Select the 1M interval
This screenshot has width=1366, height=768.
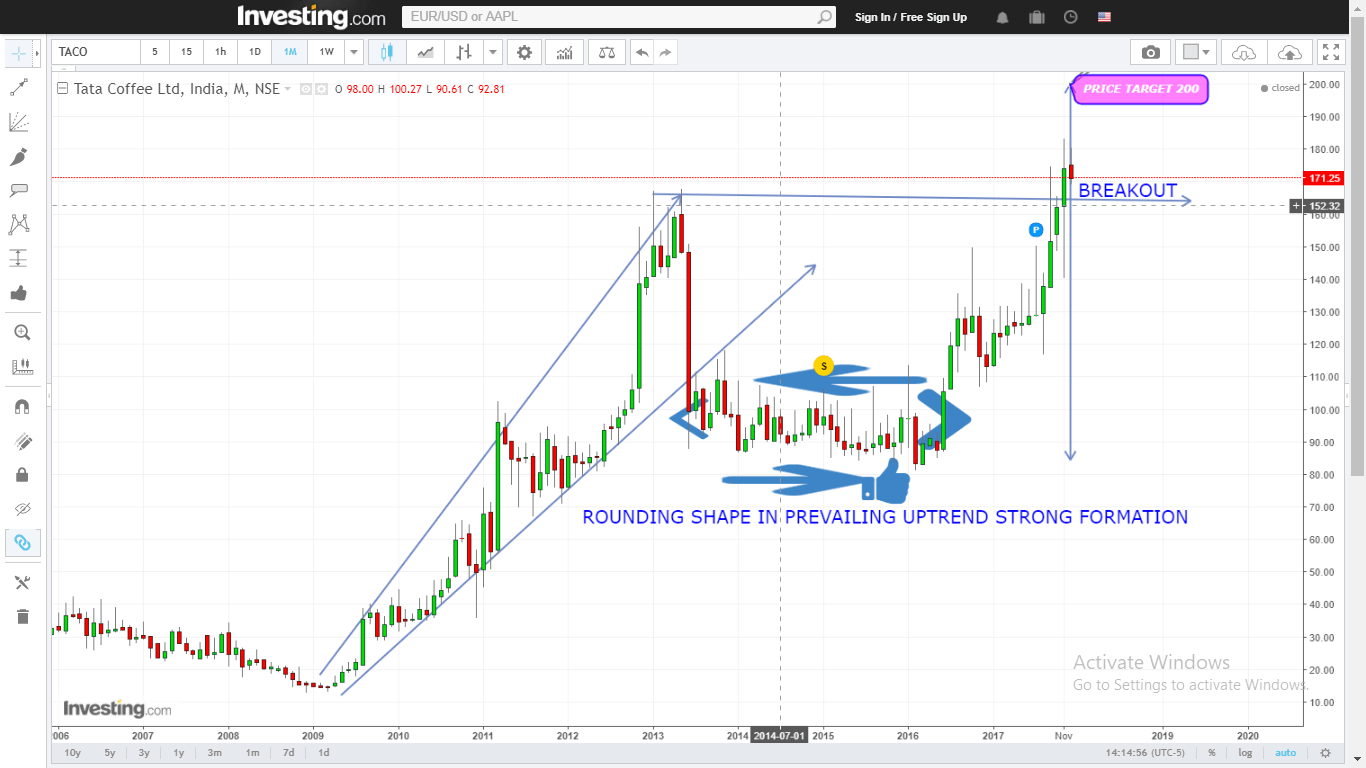(x=289, y=52)
